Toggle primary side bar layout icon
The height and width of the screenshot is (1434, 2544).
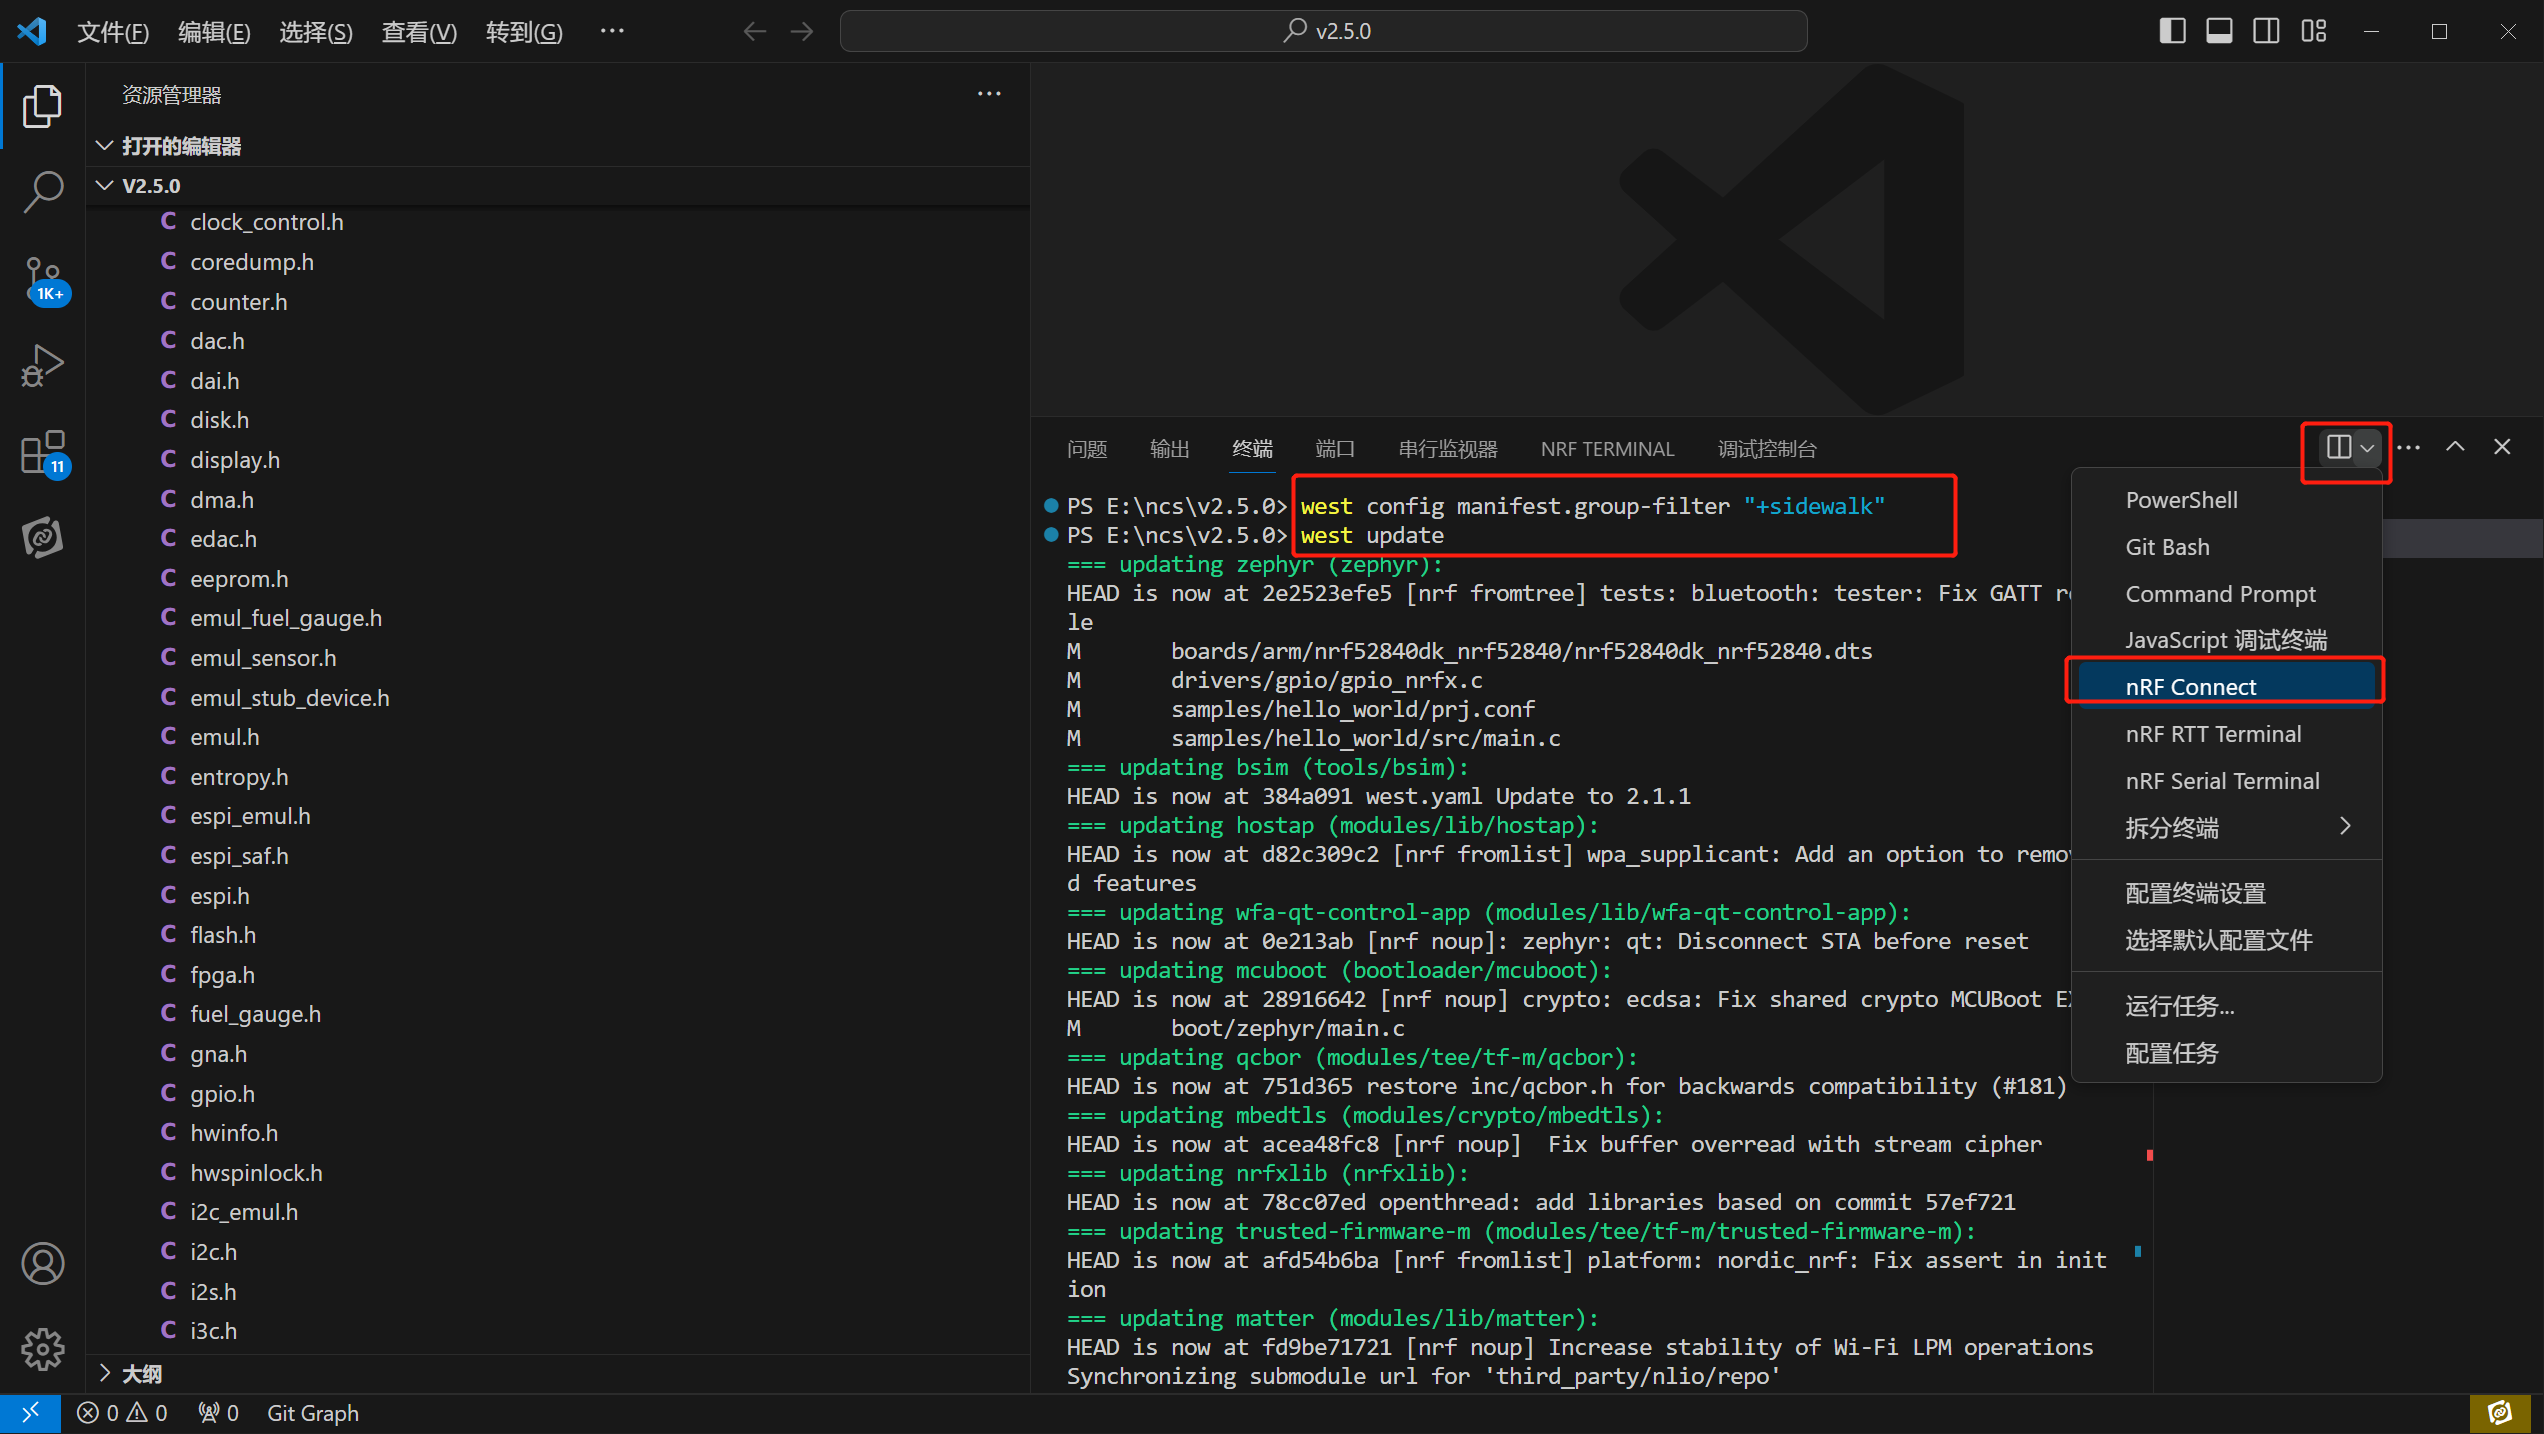tap(2172, 31)
